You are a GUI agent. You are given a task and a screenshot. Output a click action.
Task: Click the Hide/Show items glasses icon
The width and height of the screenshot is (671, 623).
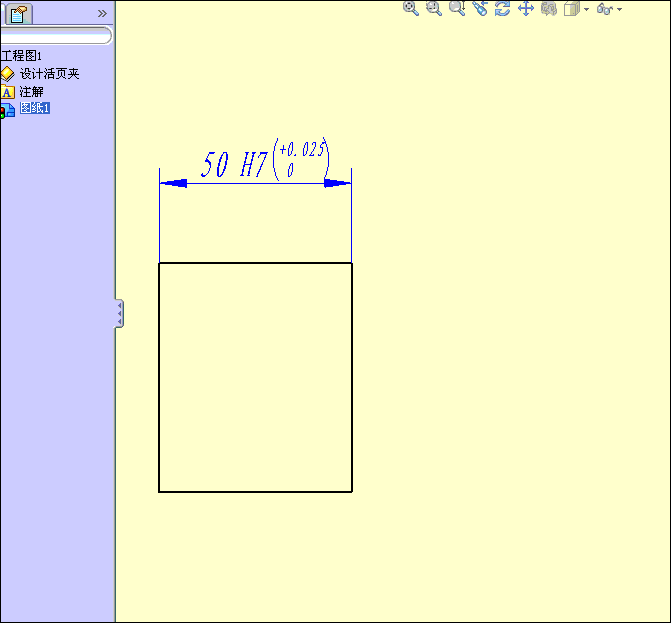click(x=605, y=9)
